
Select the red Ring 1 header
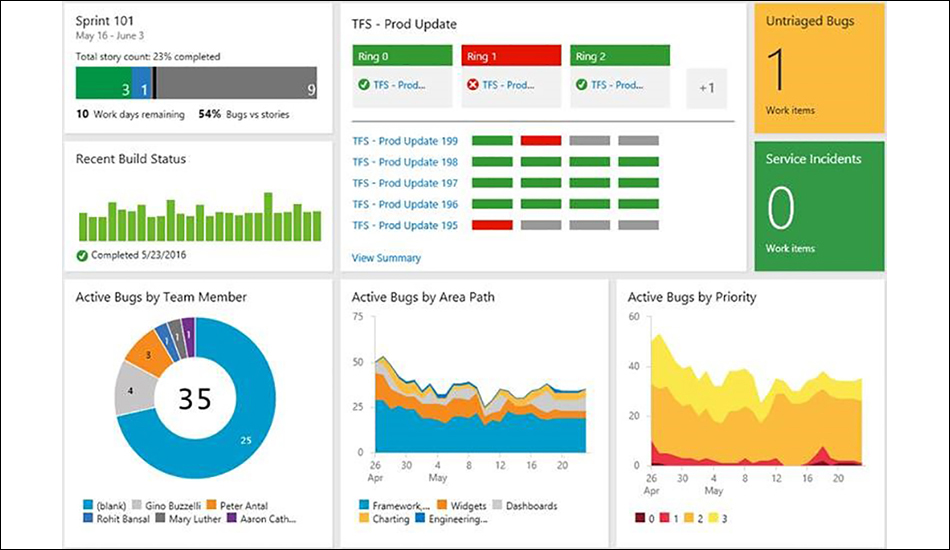[x=511, y=56]
